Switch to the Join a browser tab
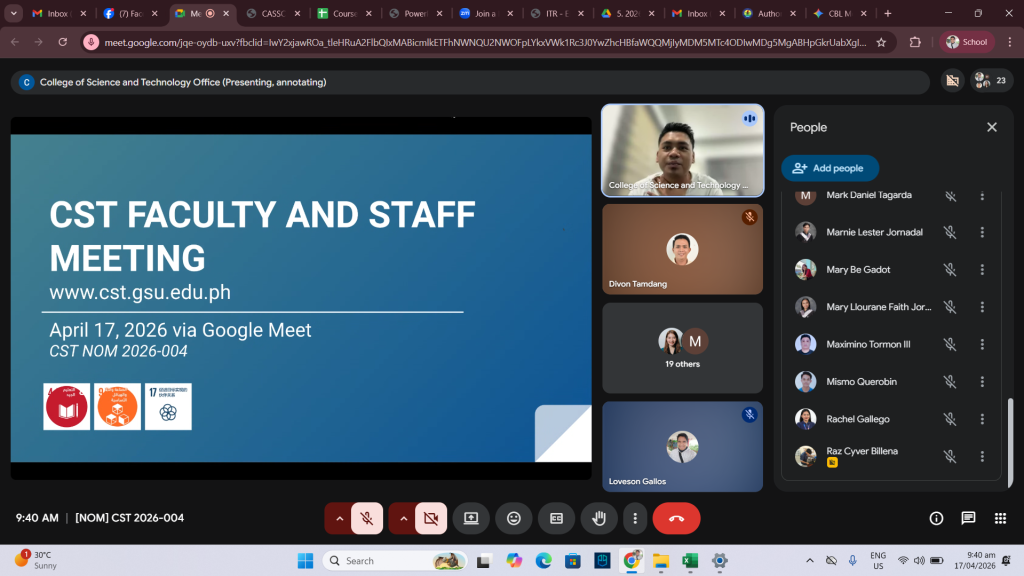Image resolution: width=1024 pixels, height=576 pixels. point(485,14)
